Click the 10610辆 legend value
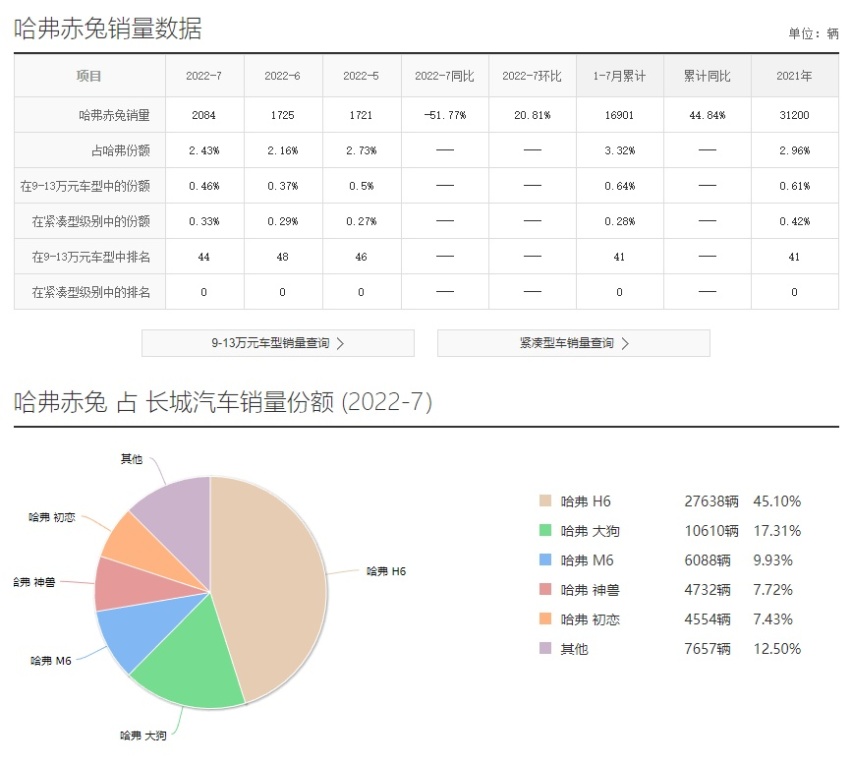 (x=711, y=530)
